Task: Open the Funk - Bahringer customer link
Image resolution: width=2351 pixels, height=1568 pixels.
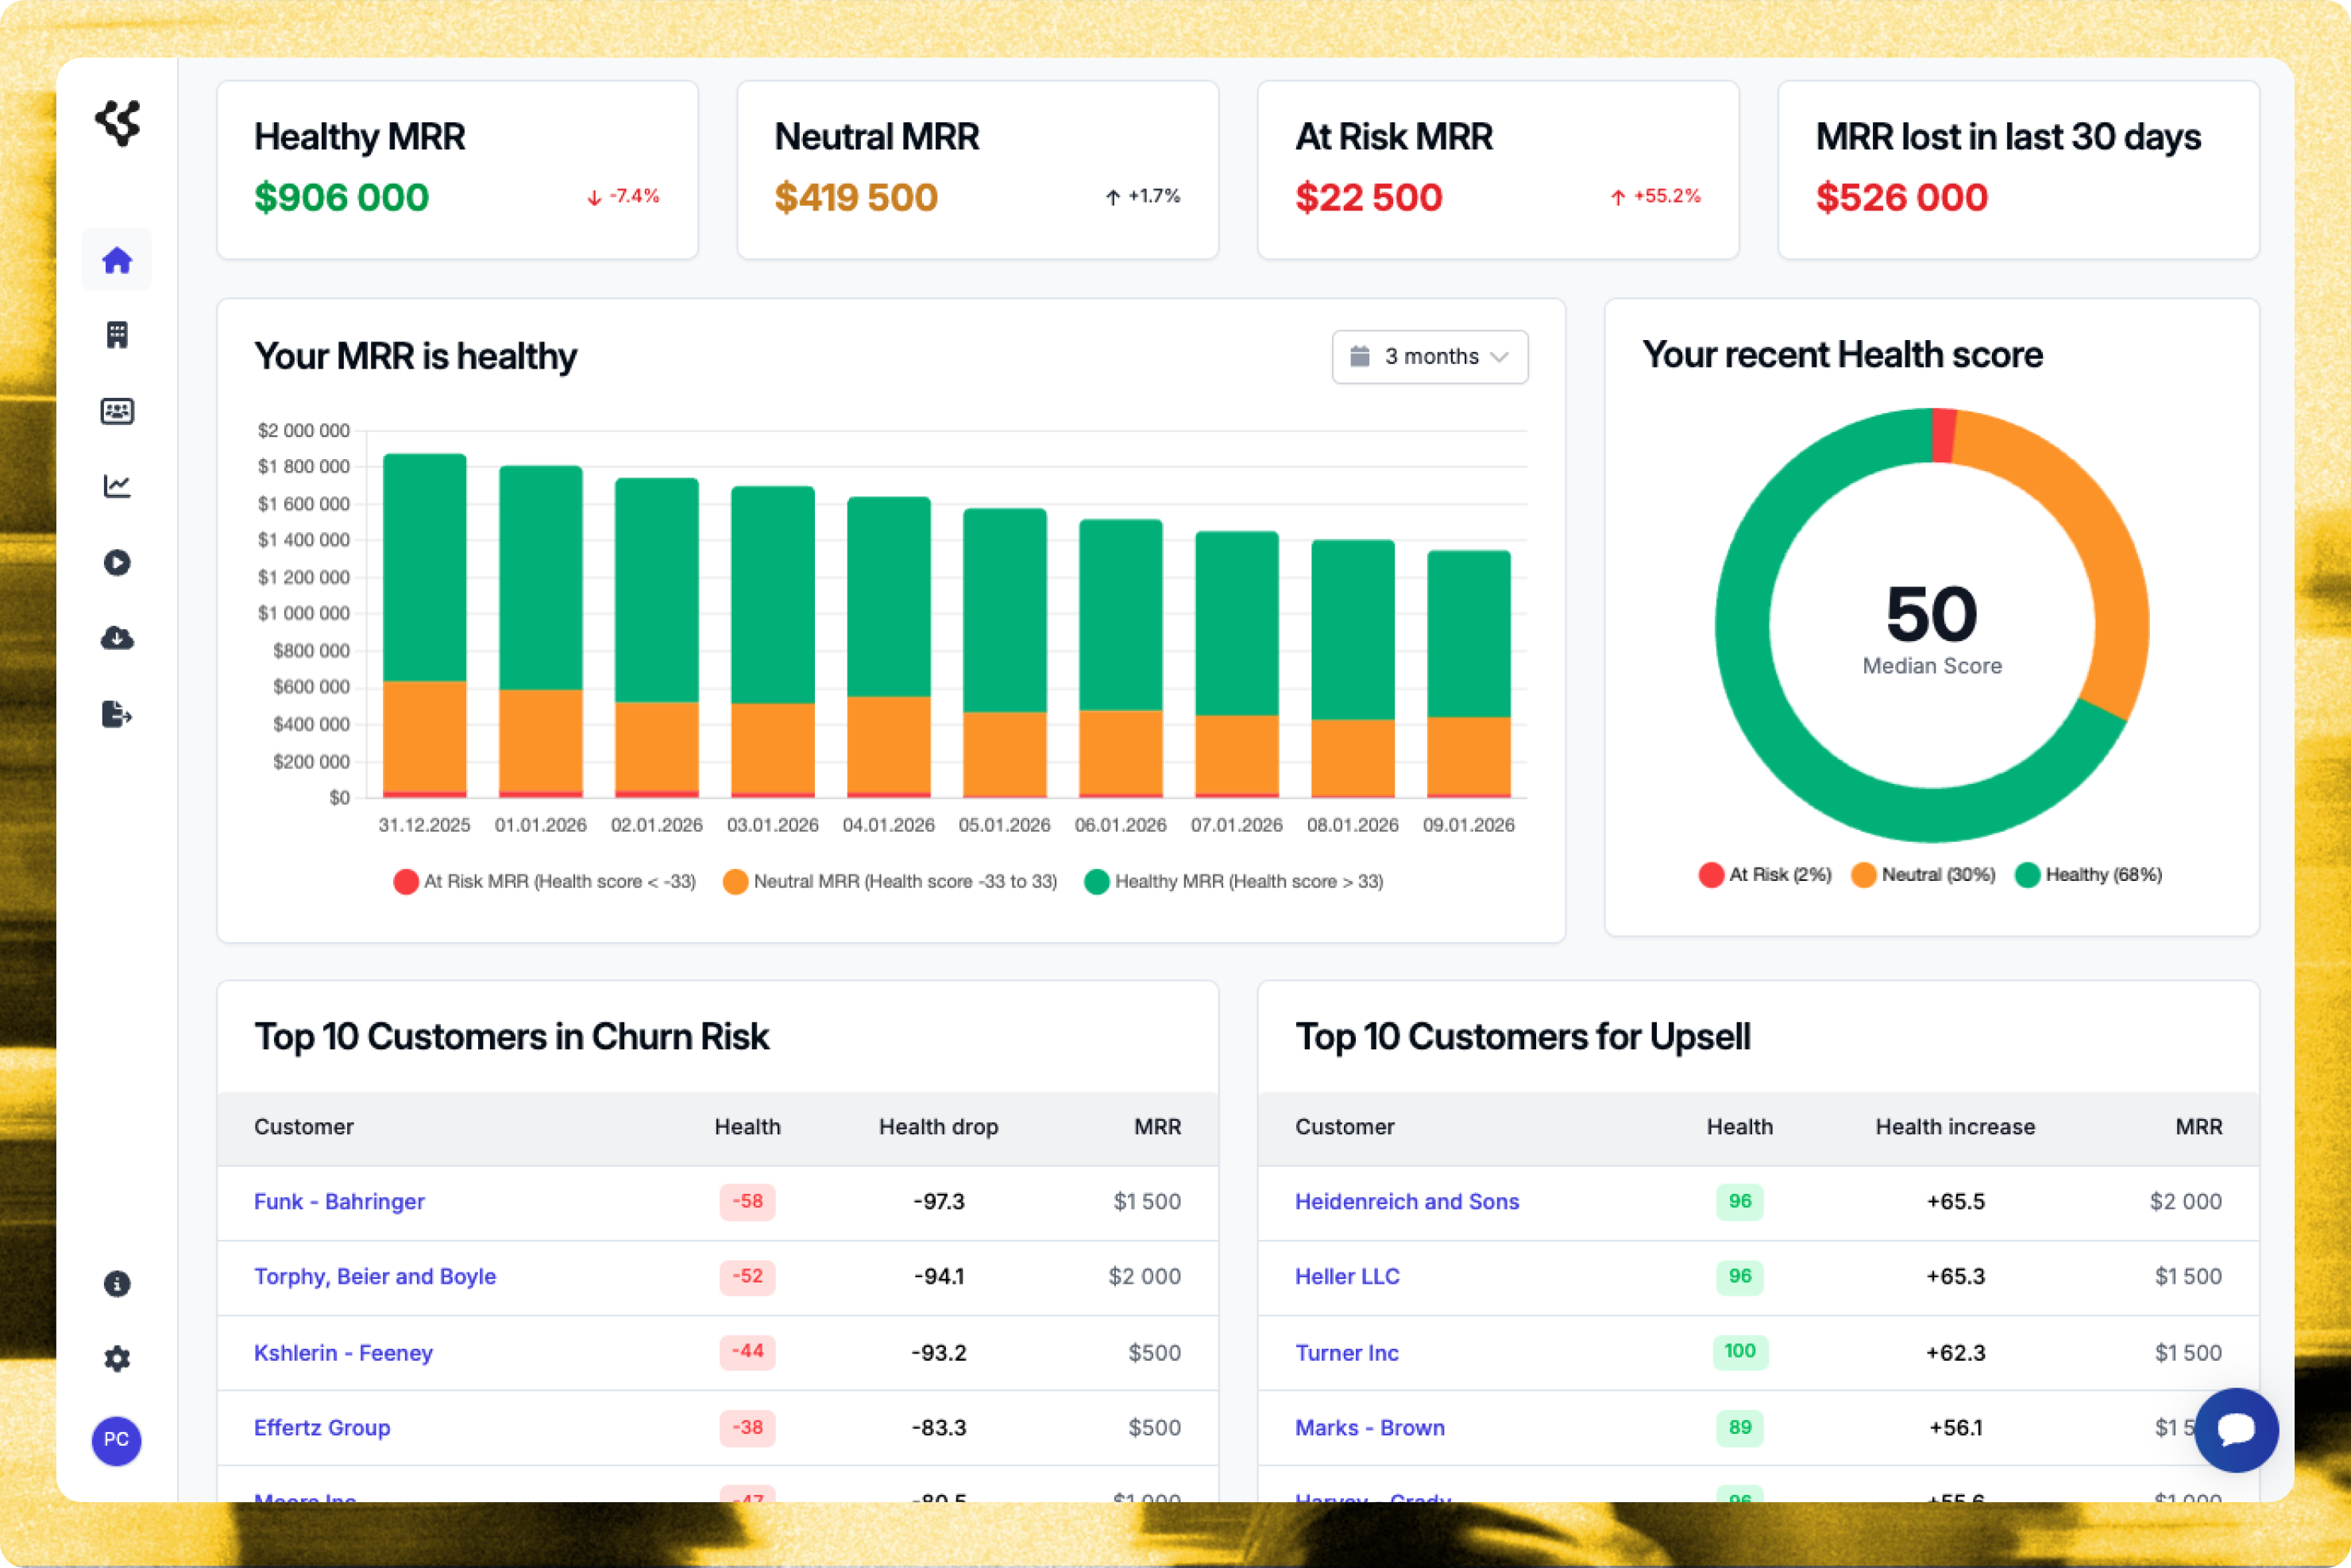Action: click(339, 1201)
